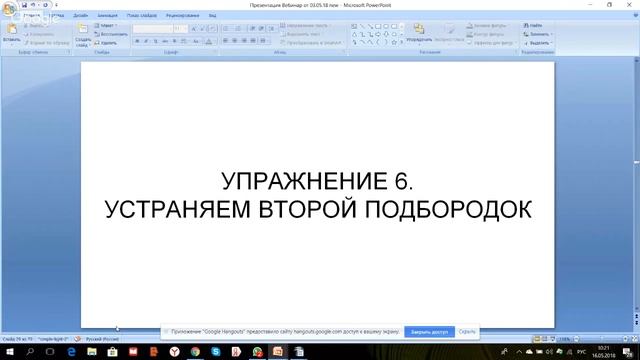Viewport: 640px width, 360px height.
Task: Open the columns dropdown
Action: click(x=264, y=41)
